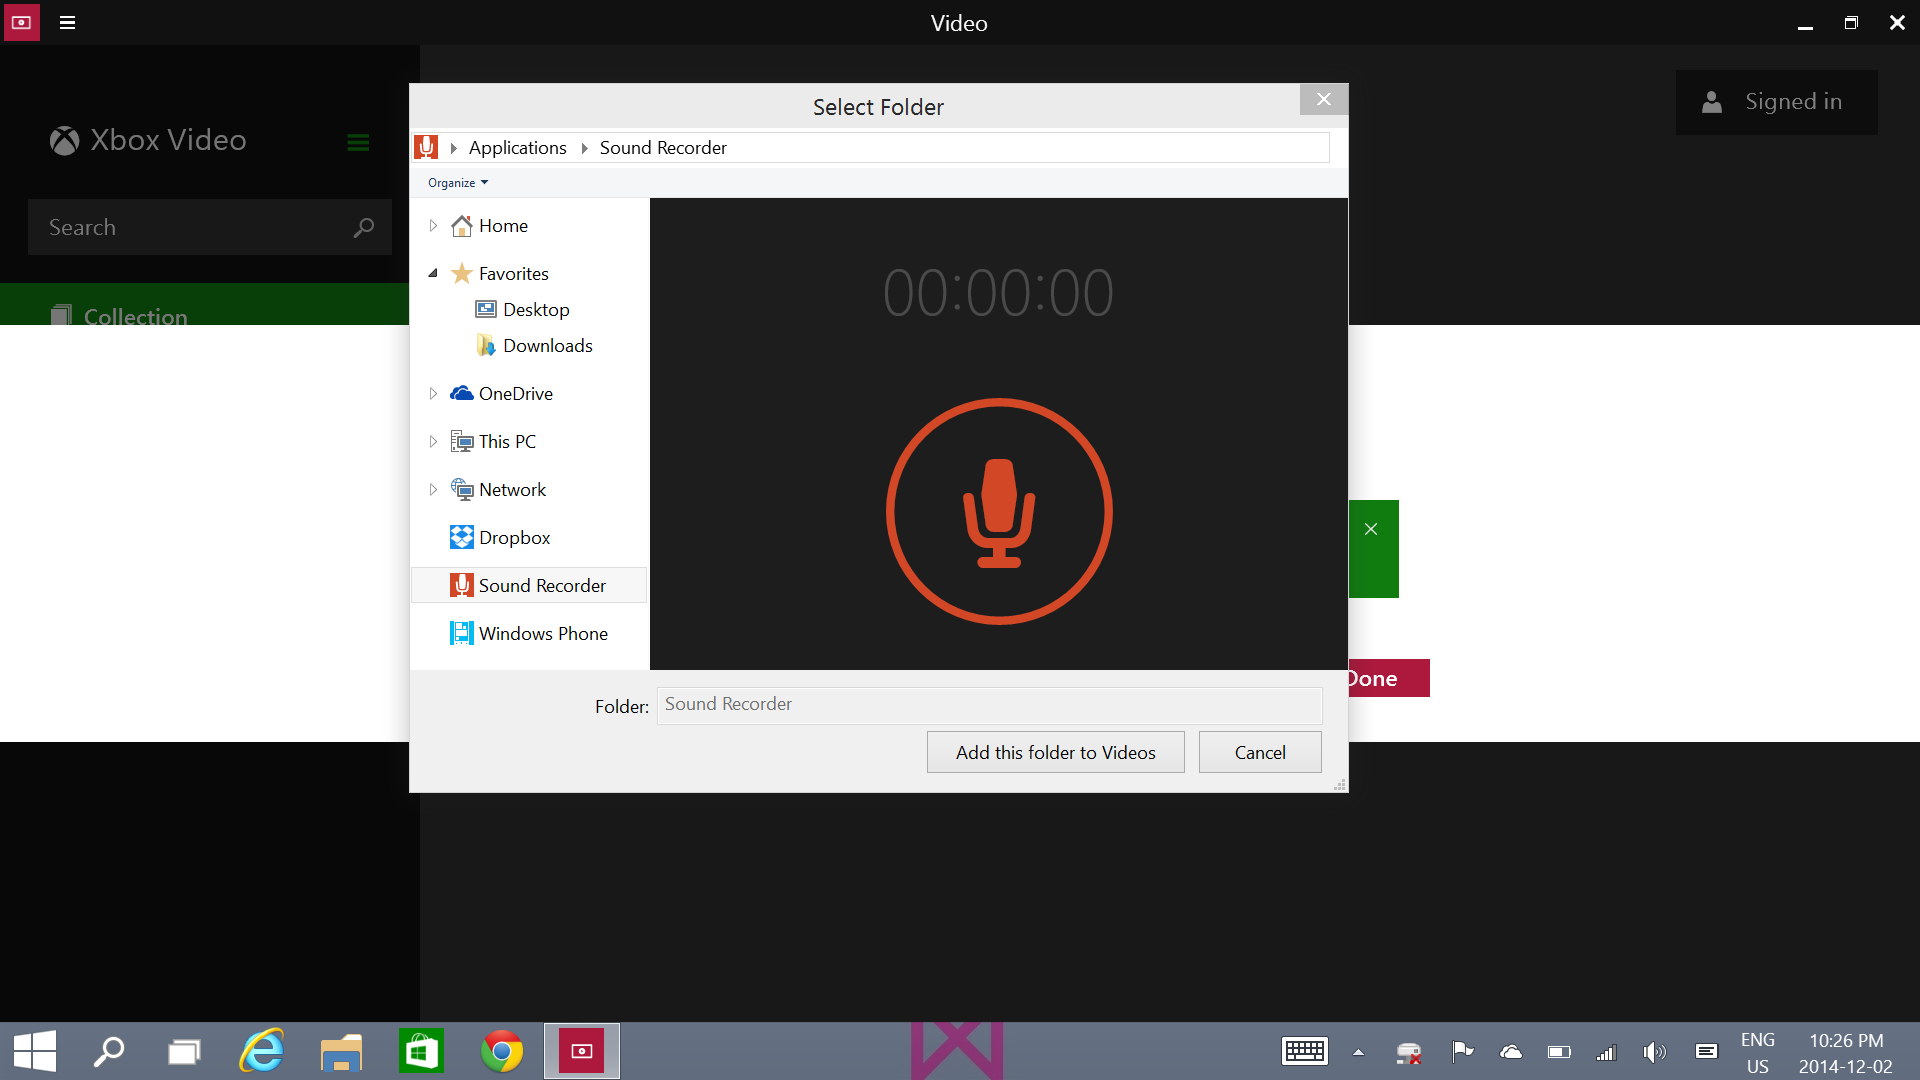Open the Store app on the taskbar
The image size is (1920, 1080).
(421, 1052)
